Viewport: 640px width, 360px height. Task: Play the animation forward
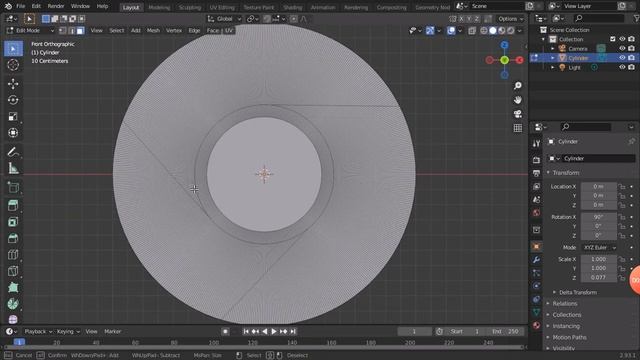pyautogui.click(x=274, y=331)
